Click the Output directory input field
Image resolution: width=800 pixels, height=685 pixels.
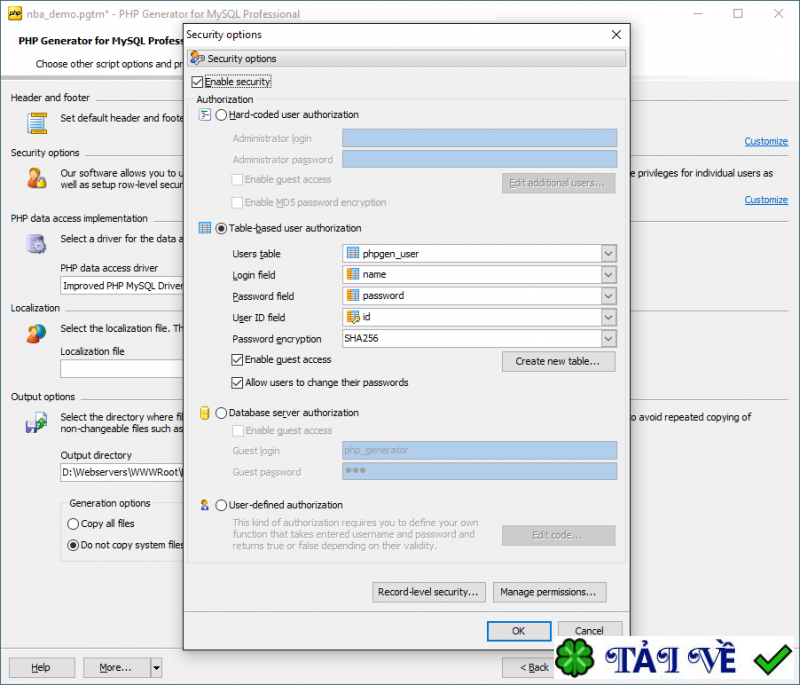pyautogui.click(x=122, y=472)
